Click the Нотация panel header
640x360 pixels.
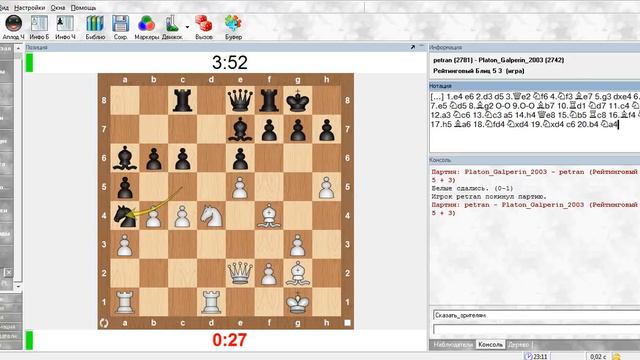click(x=534, y=86)
